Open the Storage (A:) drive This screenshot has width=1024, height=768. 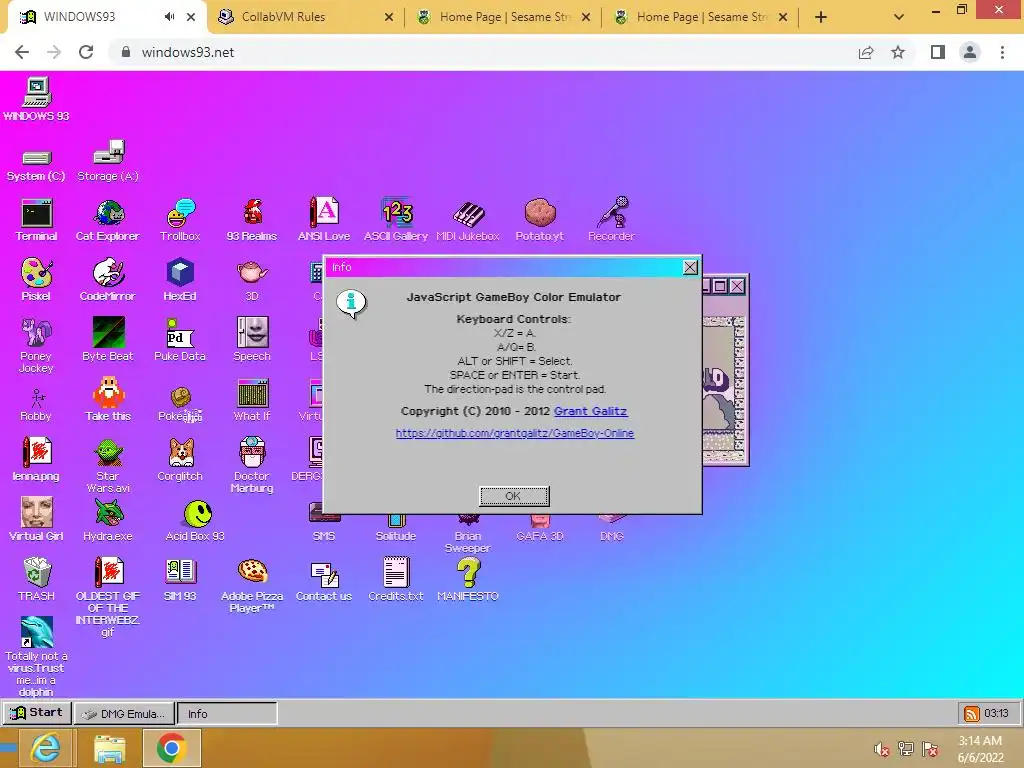pos(108,161)
